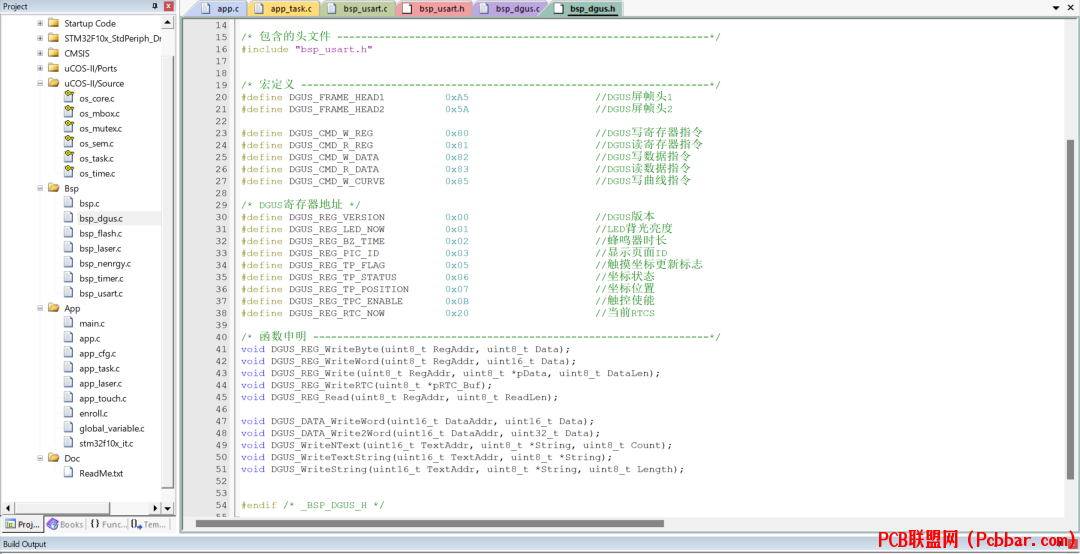Click the Project tree scroll-left arrow

point(8,508)
